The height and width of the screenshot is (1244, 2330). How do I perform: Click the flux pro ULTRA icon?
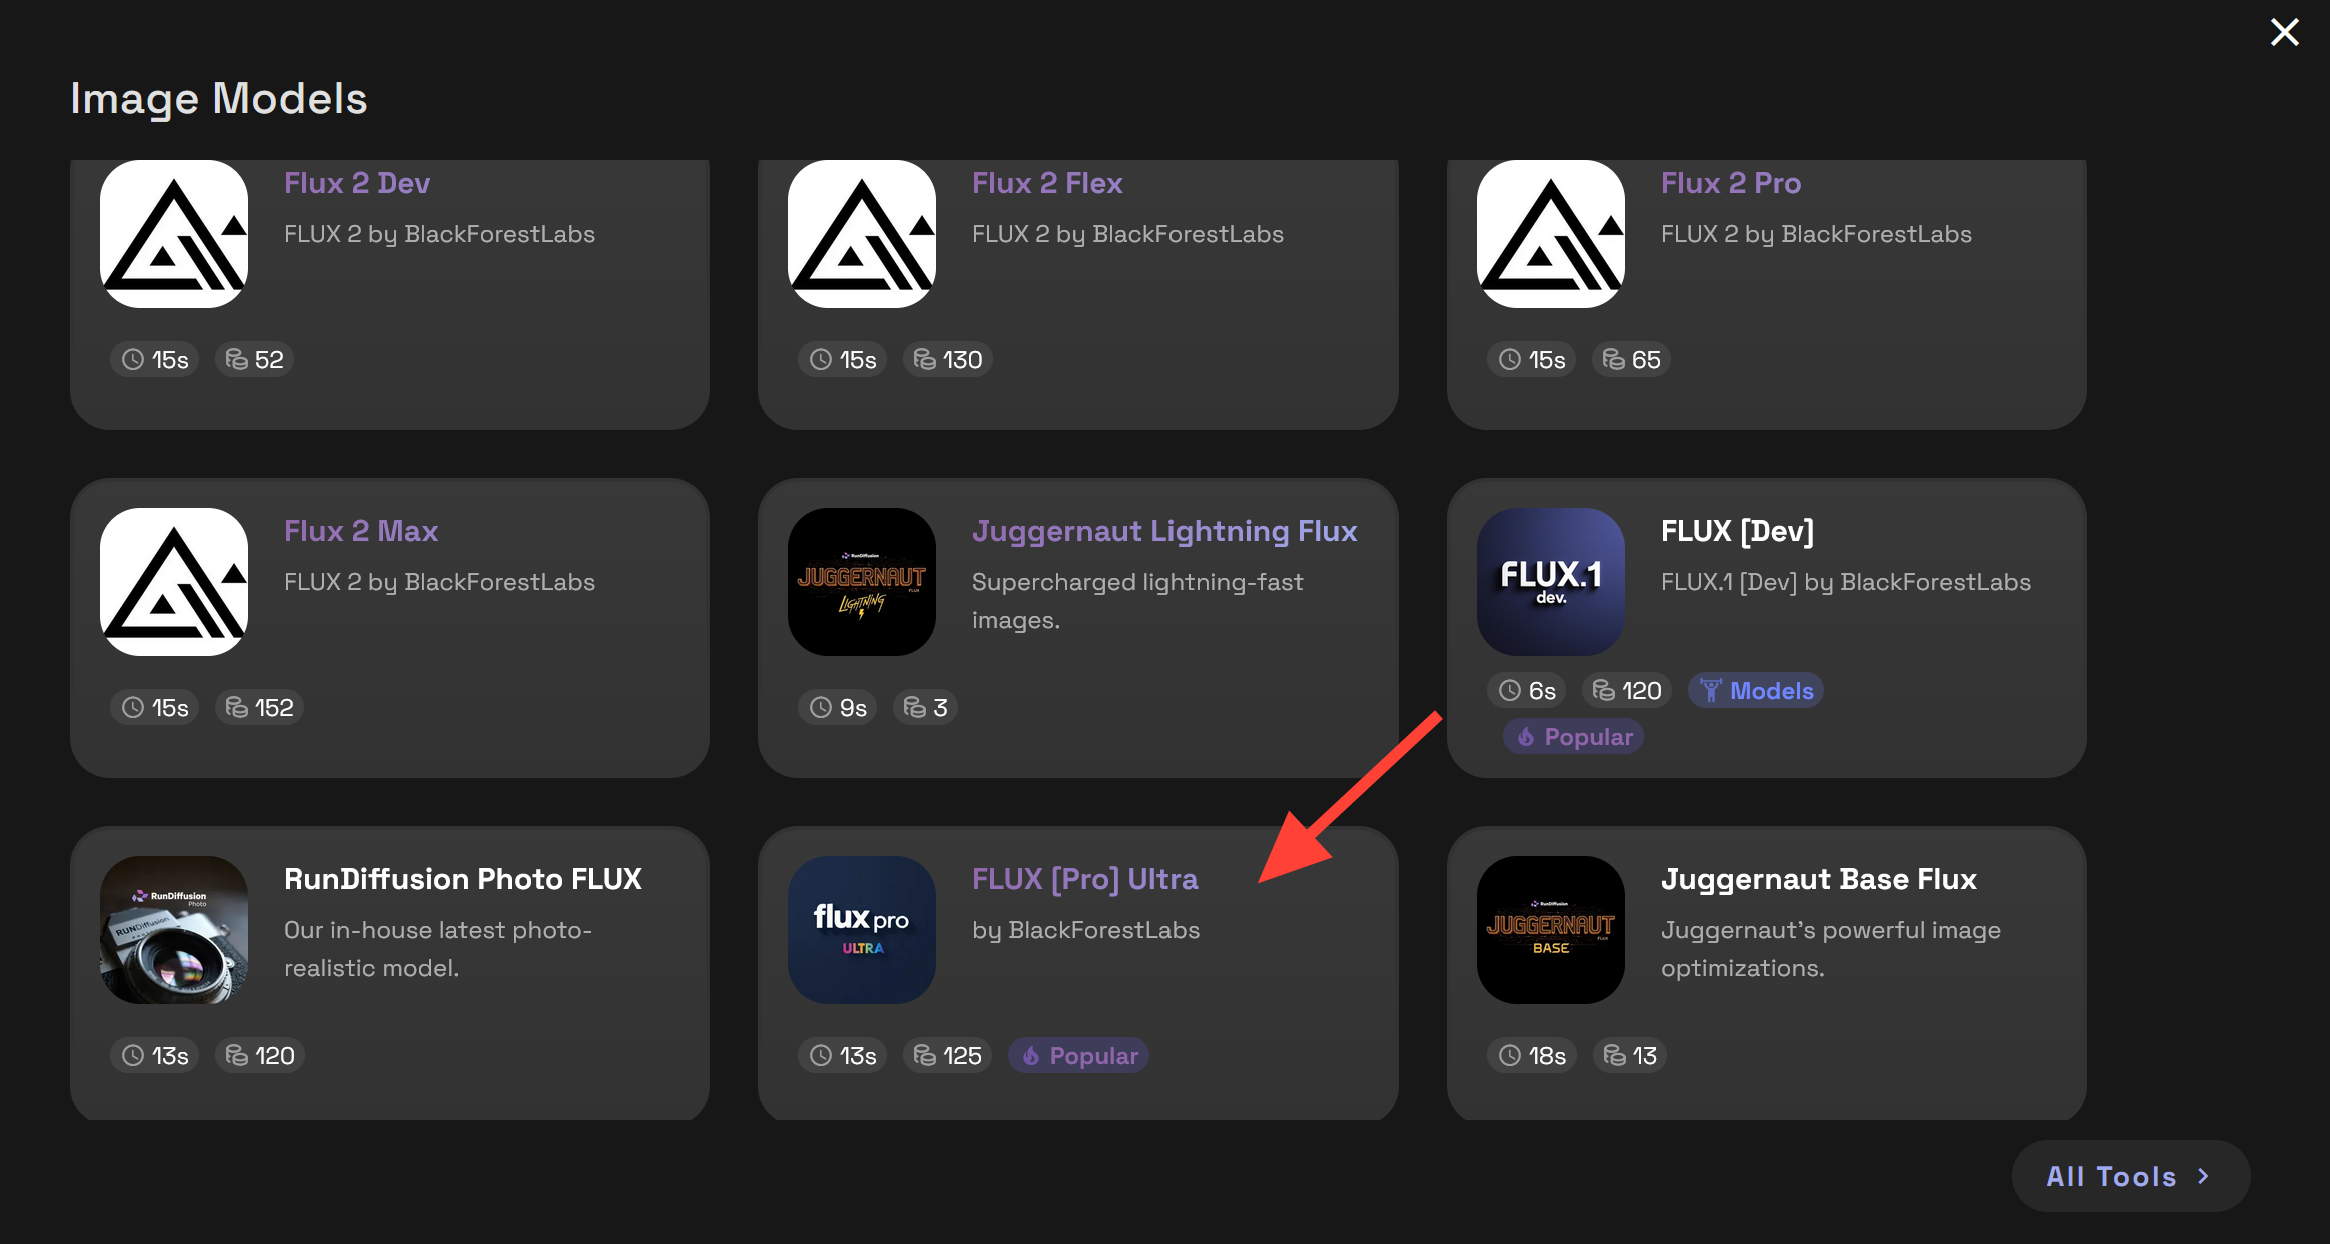[x=862, y=930]
